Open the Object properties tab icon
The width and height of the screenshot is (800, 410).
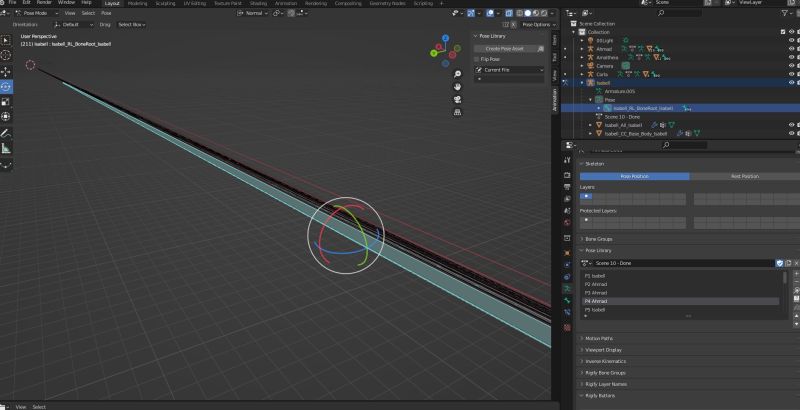567,253
